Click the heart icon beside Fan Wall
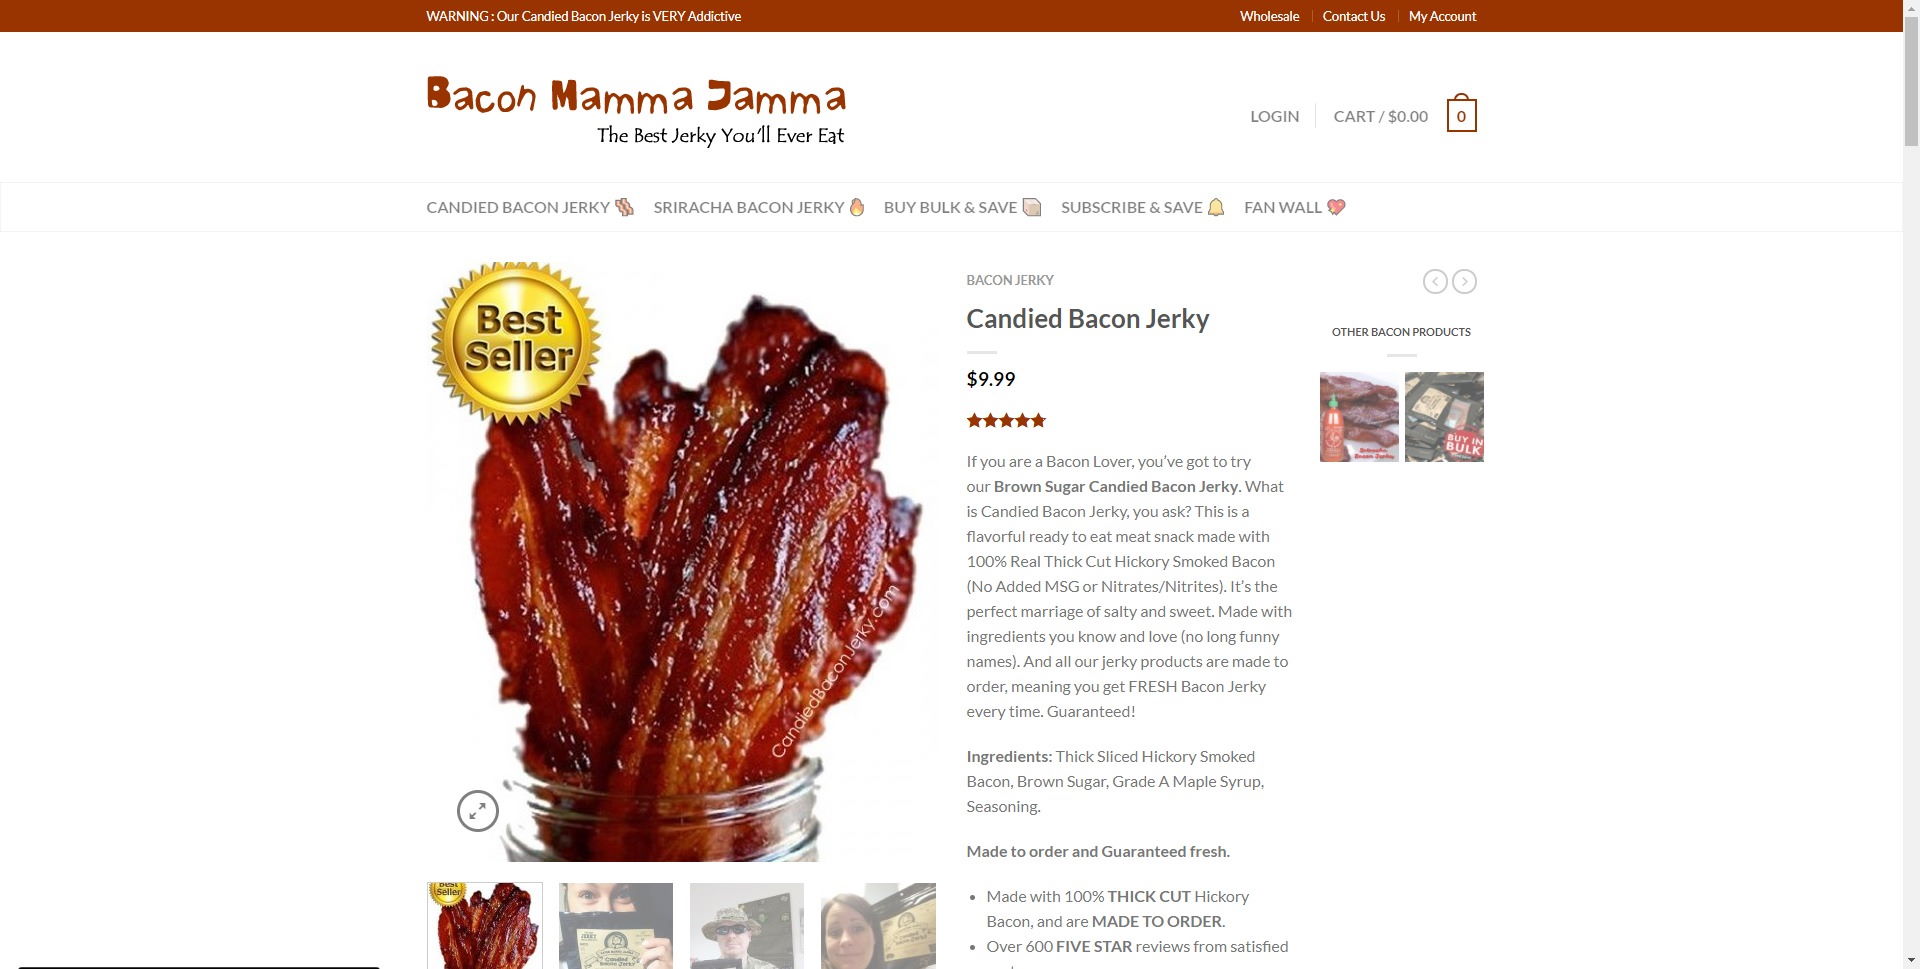This screenshot has width=1920, height=969. pos(1336,207)
